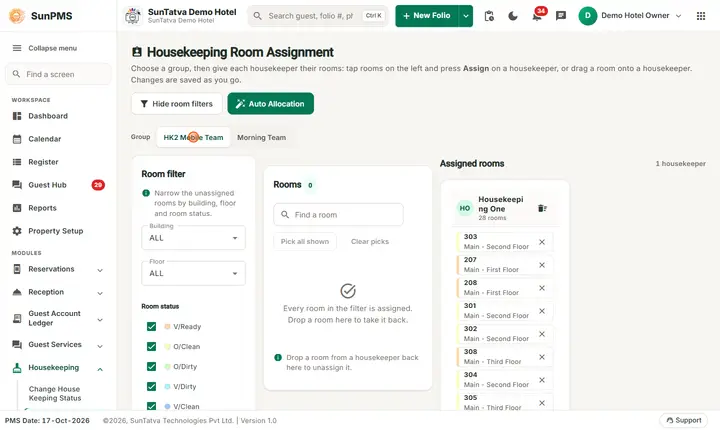Click Pick all shown button
The image size is (720, 430).
pyautogui.click(x=305, y=242)
